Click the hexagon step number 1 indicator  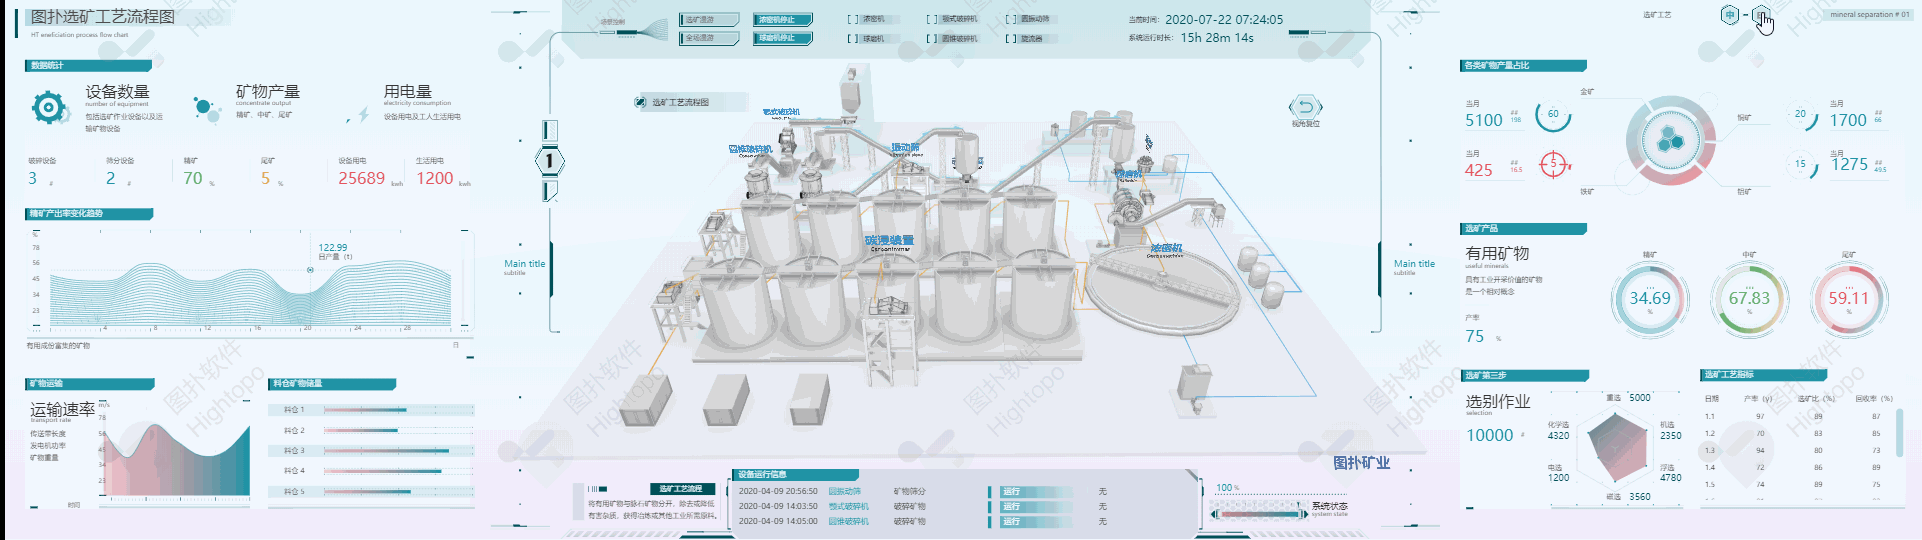click(x=549, y=160)
